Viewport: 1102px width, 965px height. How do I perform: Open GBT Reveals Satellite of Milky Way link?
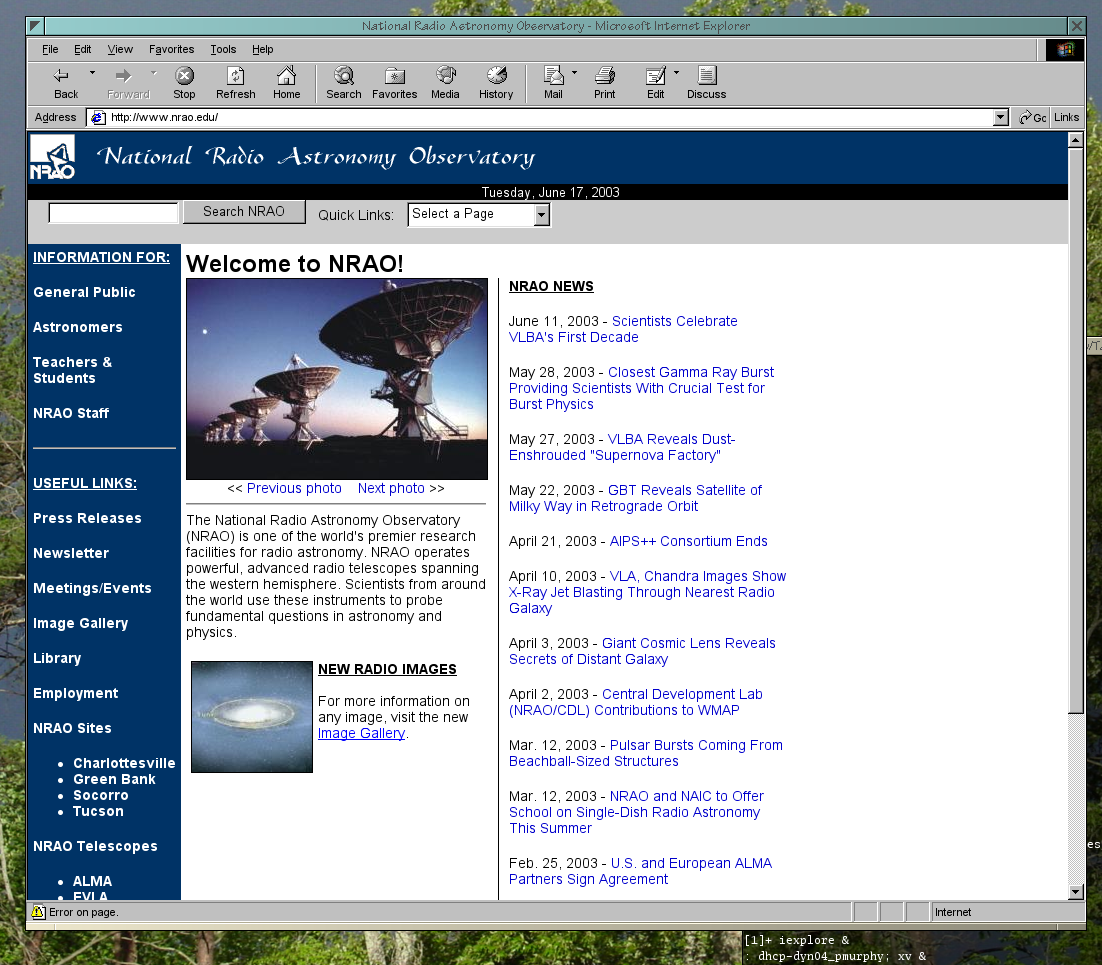[635, 498]
